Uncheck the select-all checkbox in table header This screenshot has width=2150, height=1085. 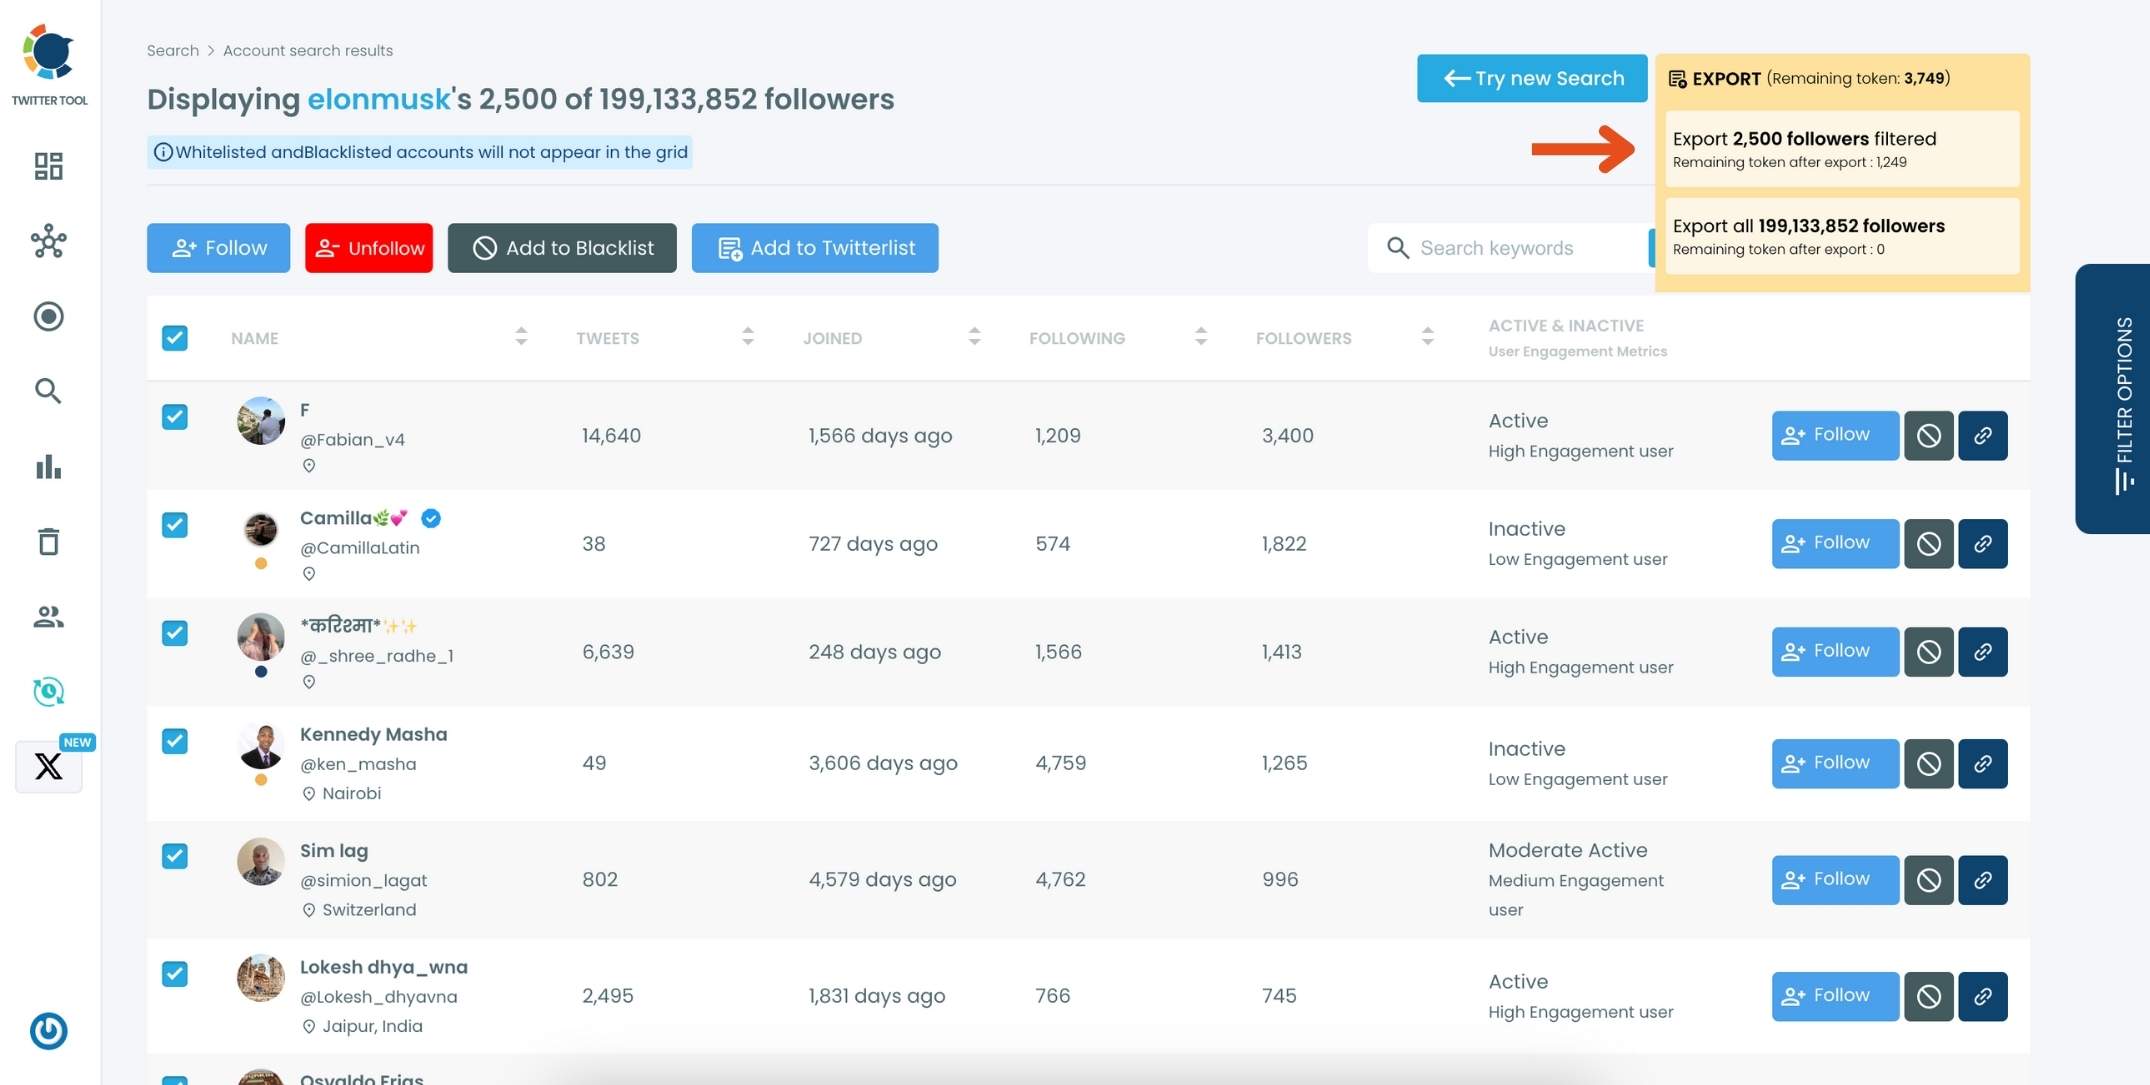tap(175, 338)
